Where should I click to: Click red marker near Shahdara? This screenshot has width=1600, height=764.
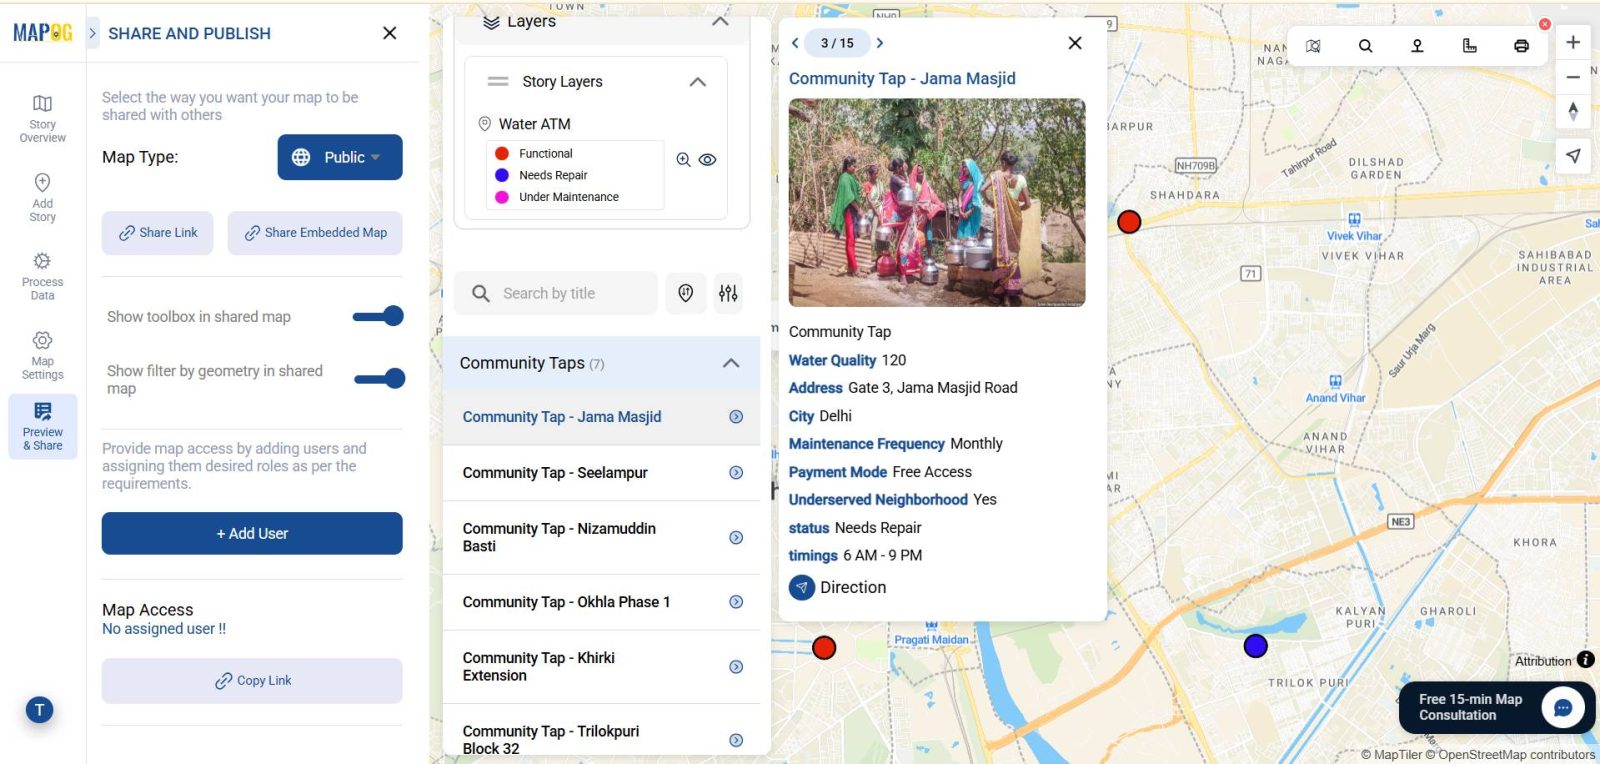click(1129, 222)
